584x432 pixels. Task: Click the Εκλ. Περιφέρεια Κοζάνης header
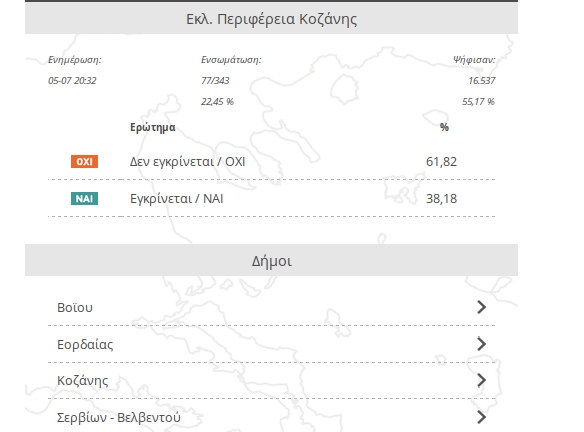(x=271, y=18)
